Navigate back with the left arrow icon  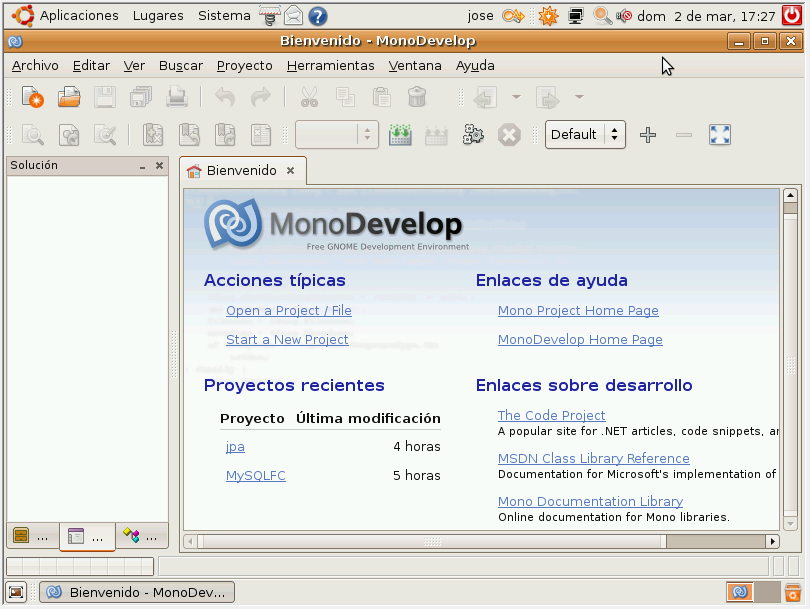485,97
